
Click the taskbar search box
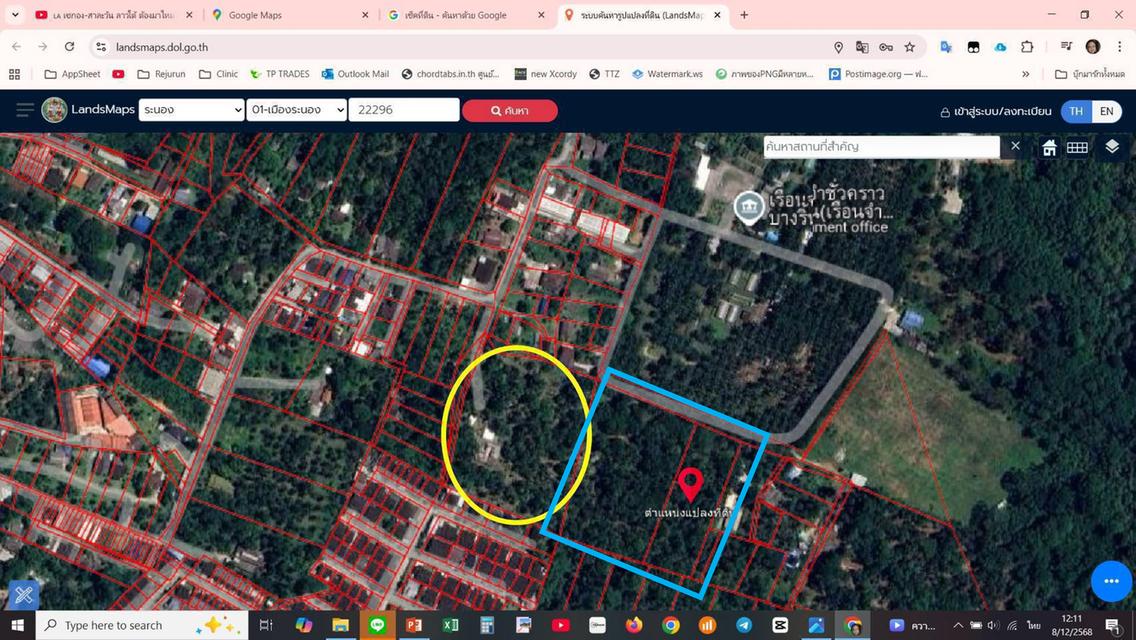(x=141, y=625)
